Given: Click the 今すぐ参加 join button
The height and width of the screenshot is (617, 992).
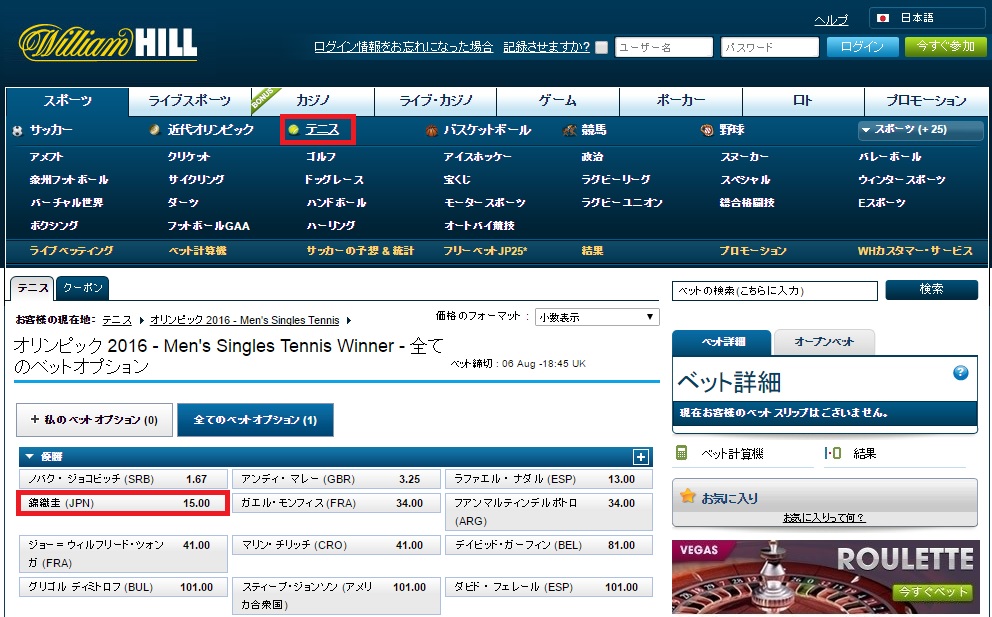Looking at the screenshot, I should pos(946,47).
